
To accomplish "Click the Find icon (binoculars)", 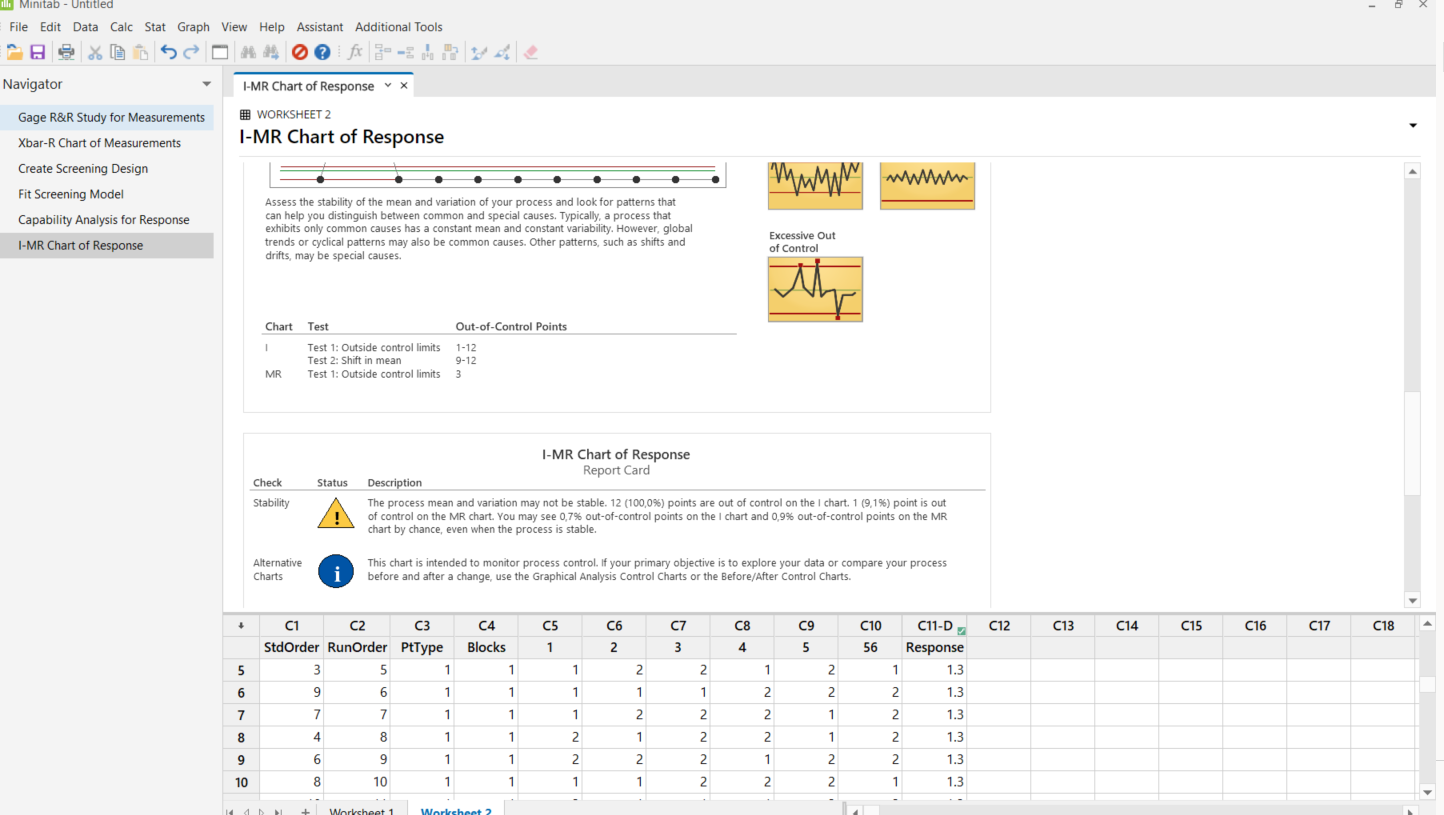I will [x=248, y=52].
